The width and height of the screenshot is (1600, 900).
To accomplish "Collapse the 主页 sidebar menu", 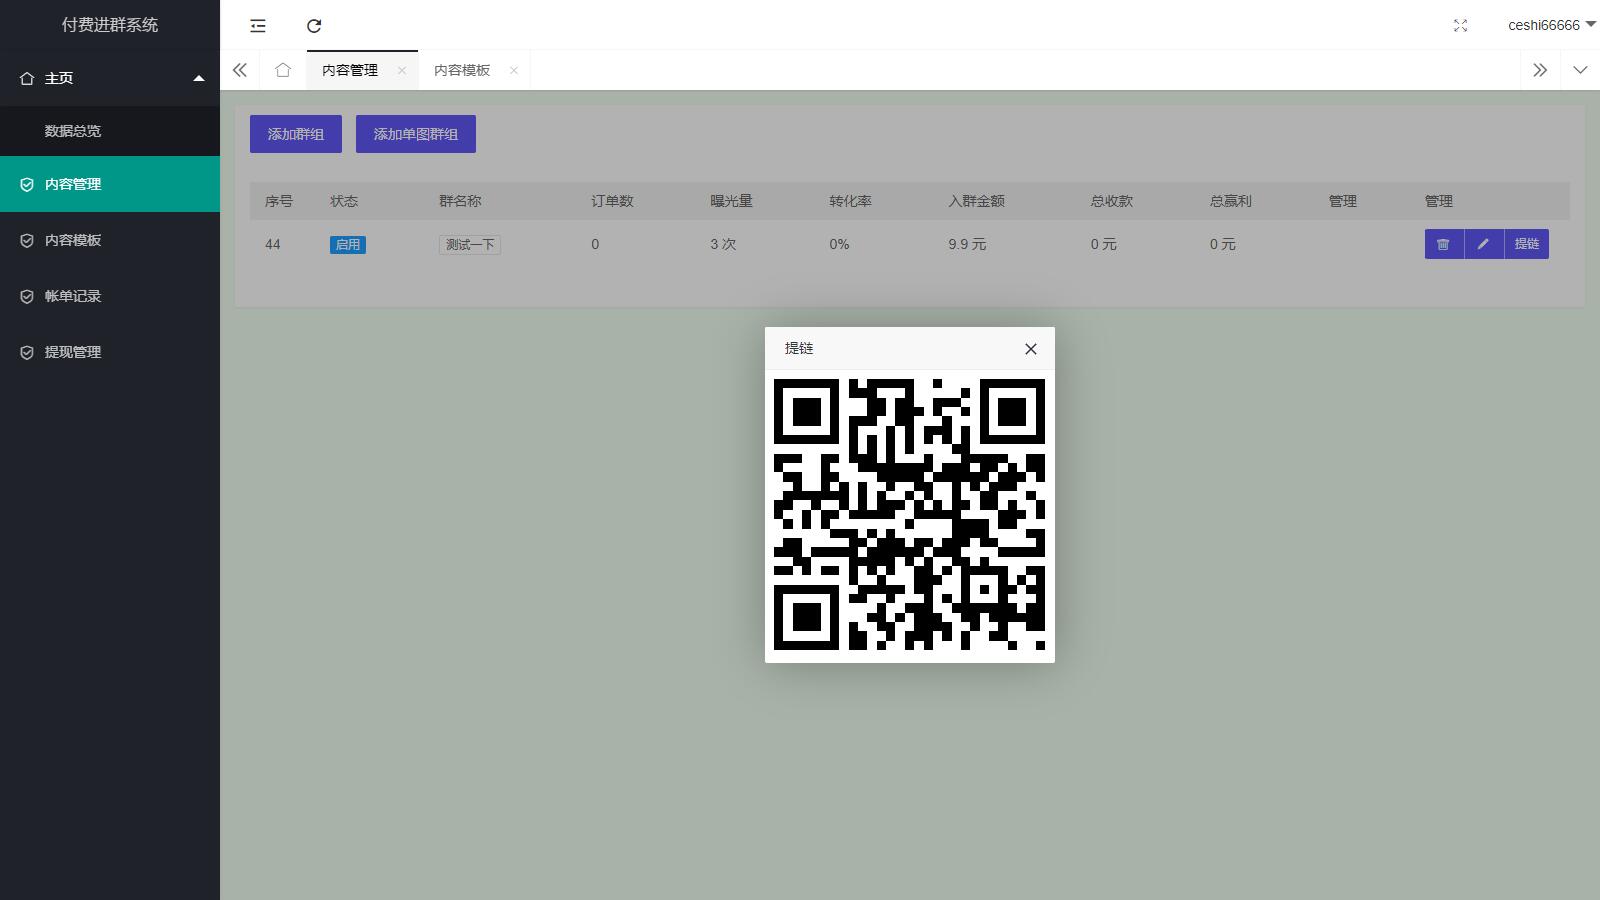I will 110,78.
